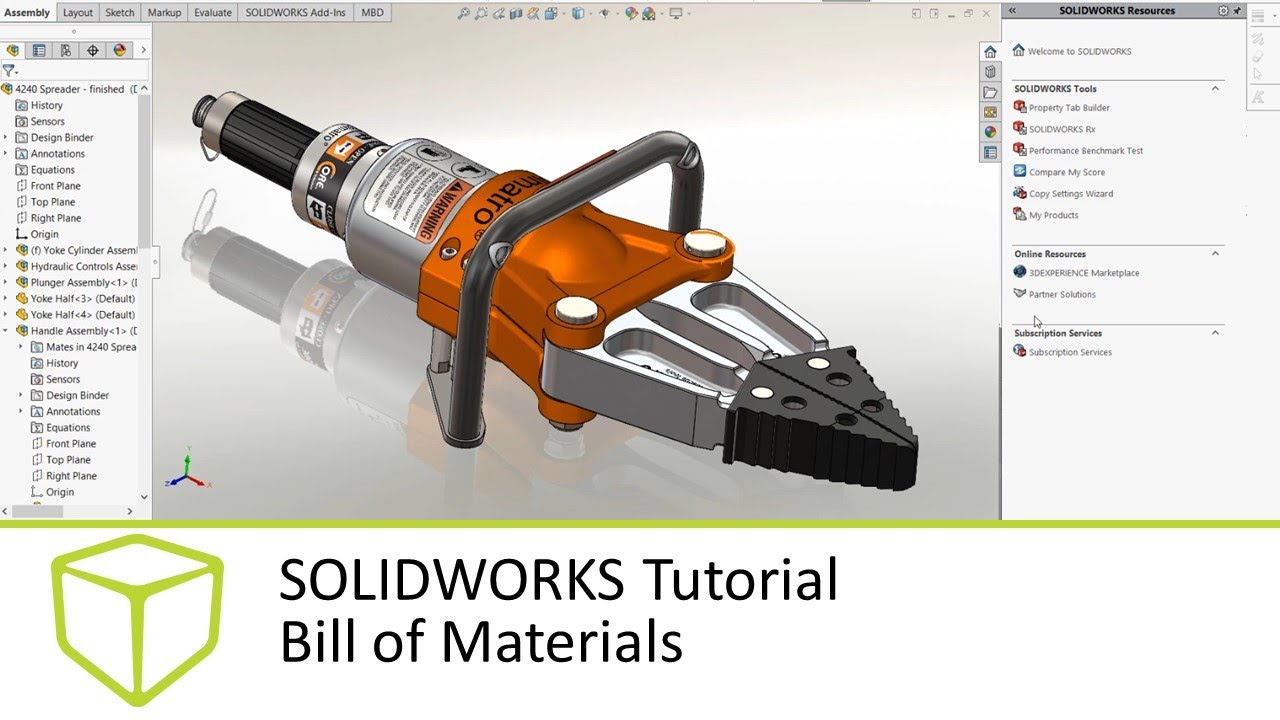Click the Edit Appearance color ball icon
This screenshot has height=720, width=1280.
tap(631, 13)
